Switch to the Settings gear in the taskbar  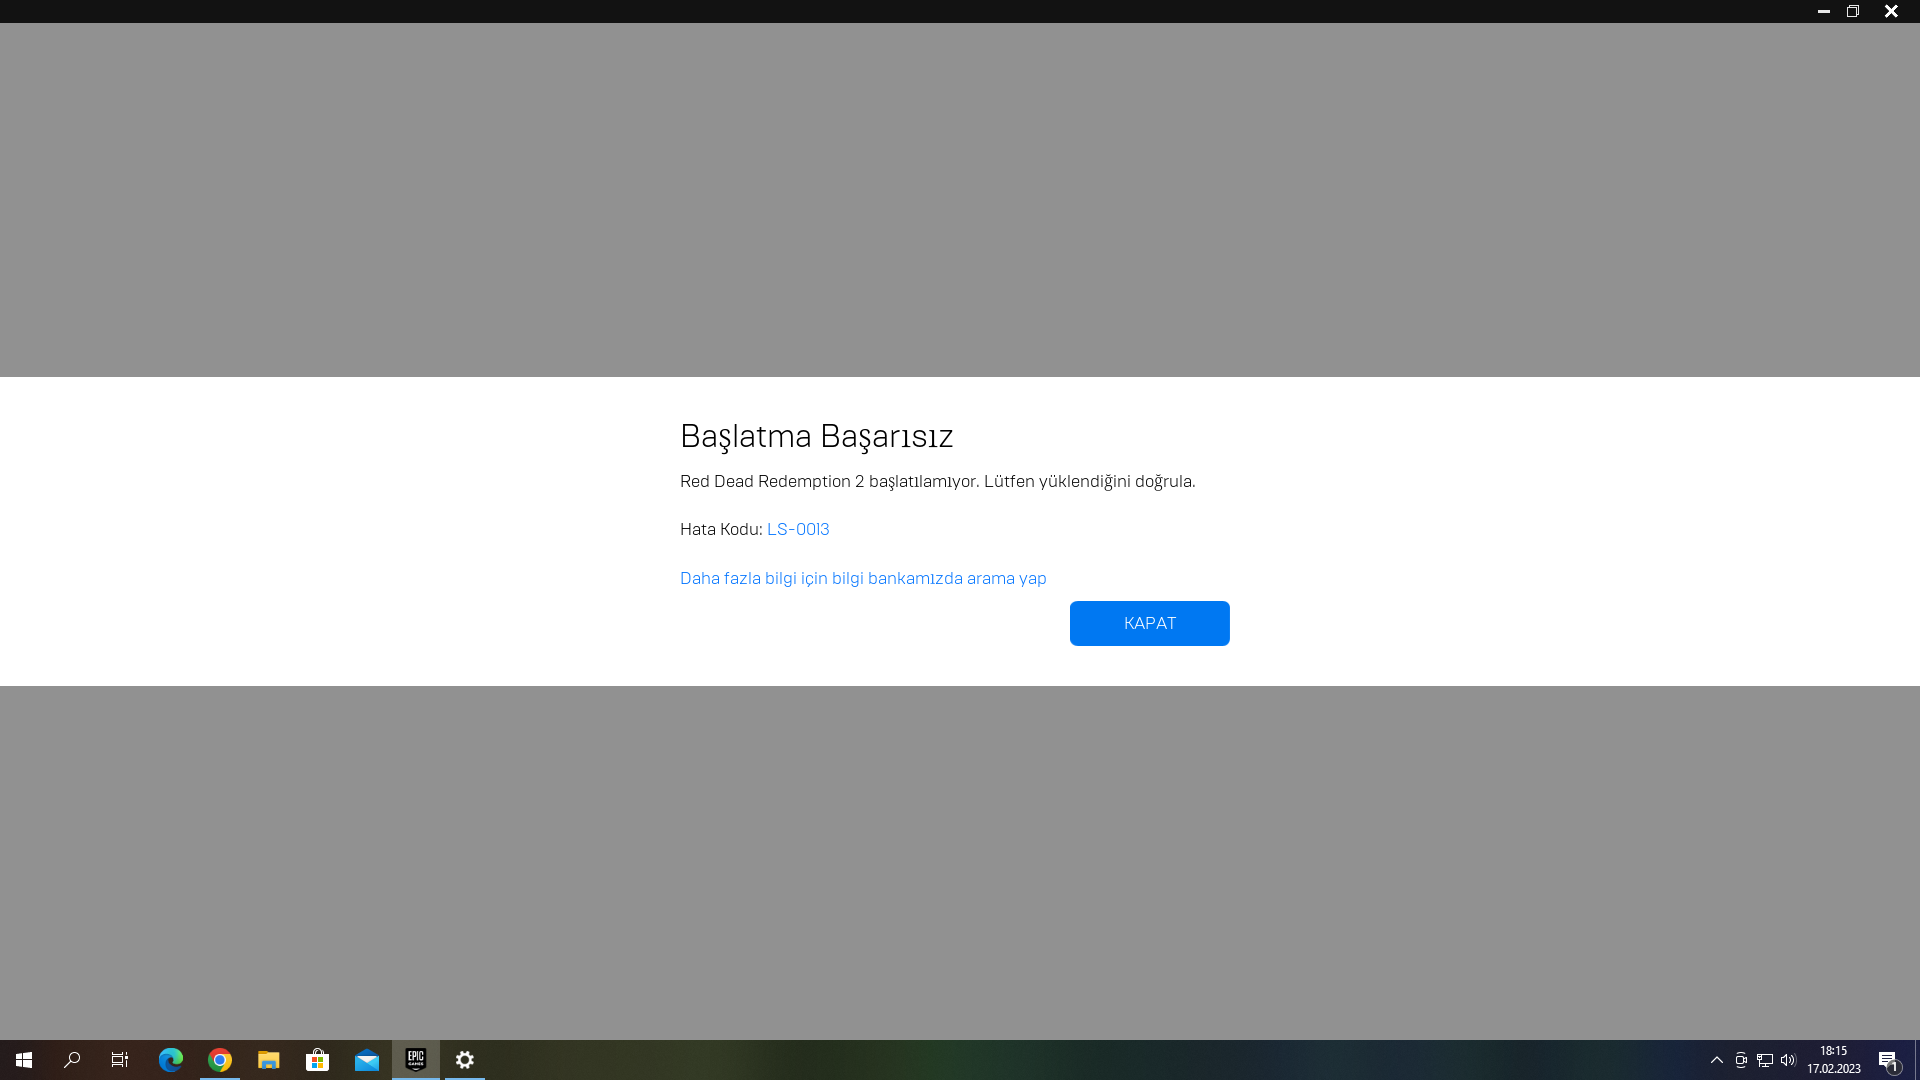coord(465,1060)
